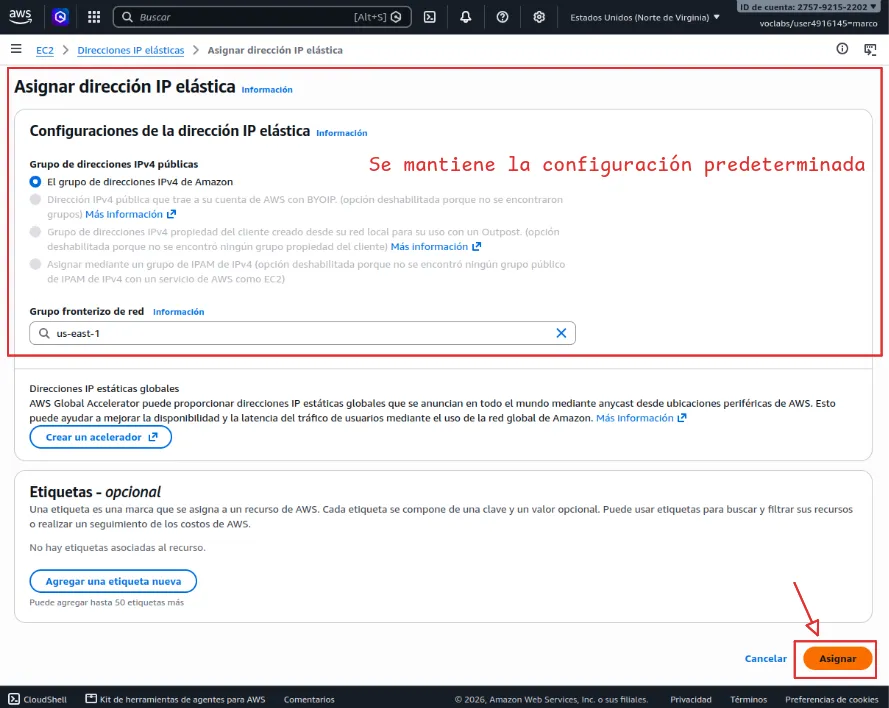Click Crear un acelerador button
This screenshot has height=708, width=889.
[100, 437]
